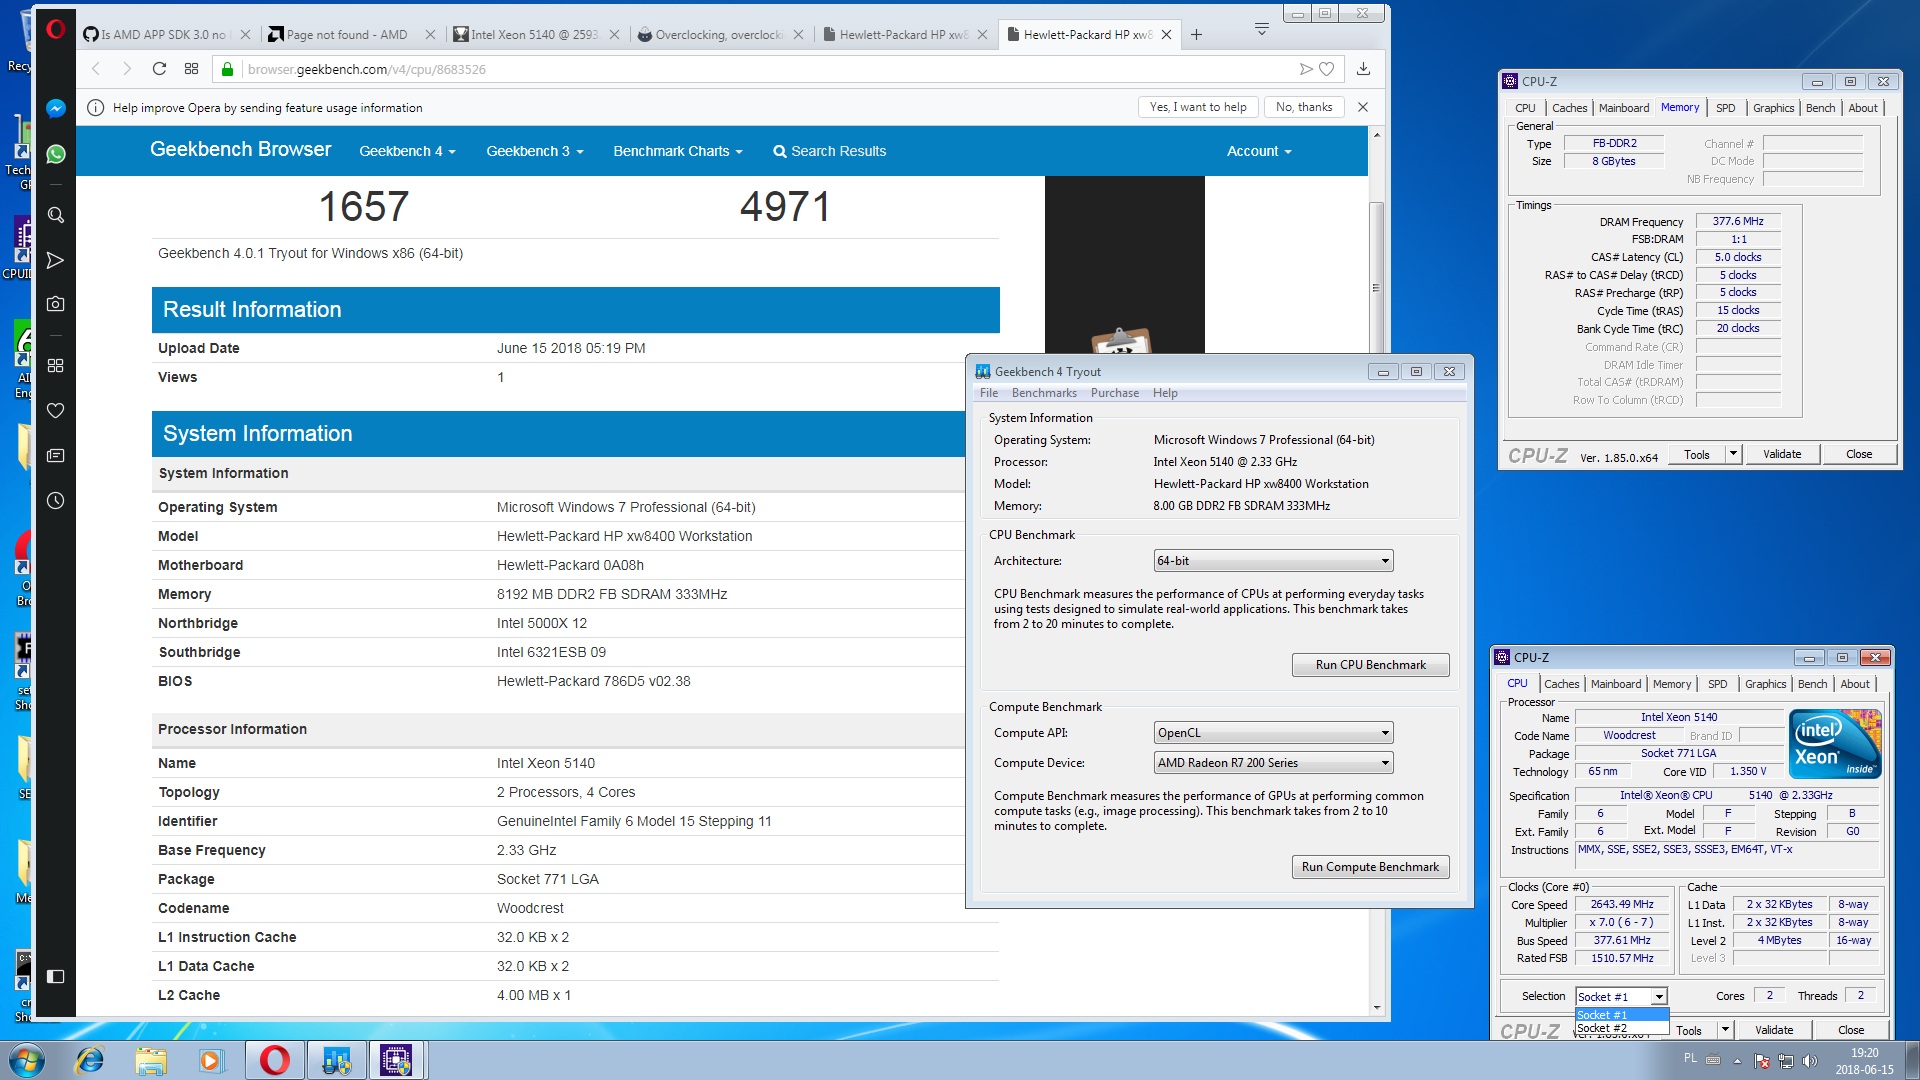Click Run Compute Benchmark button

pyautogui.click(x=1370, y=867)
